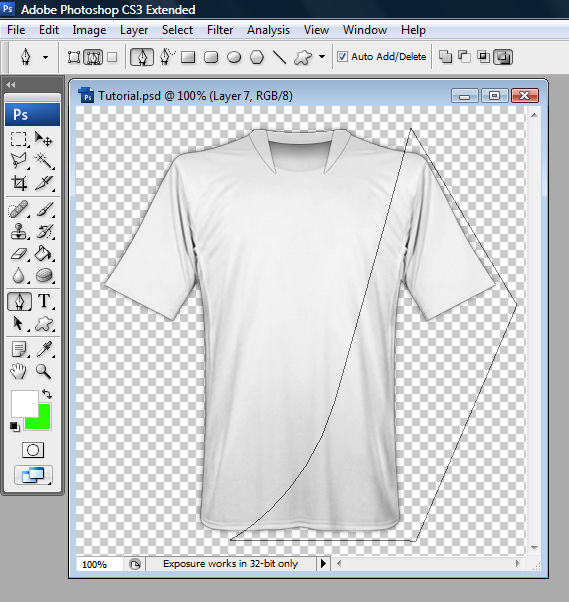Select the Type tool
Screen dimensions: 569x602
coord(45,301)
